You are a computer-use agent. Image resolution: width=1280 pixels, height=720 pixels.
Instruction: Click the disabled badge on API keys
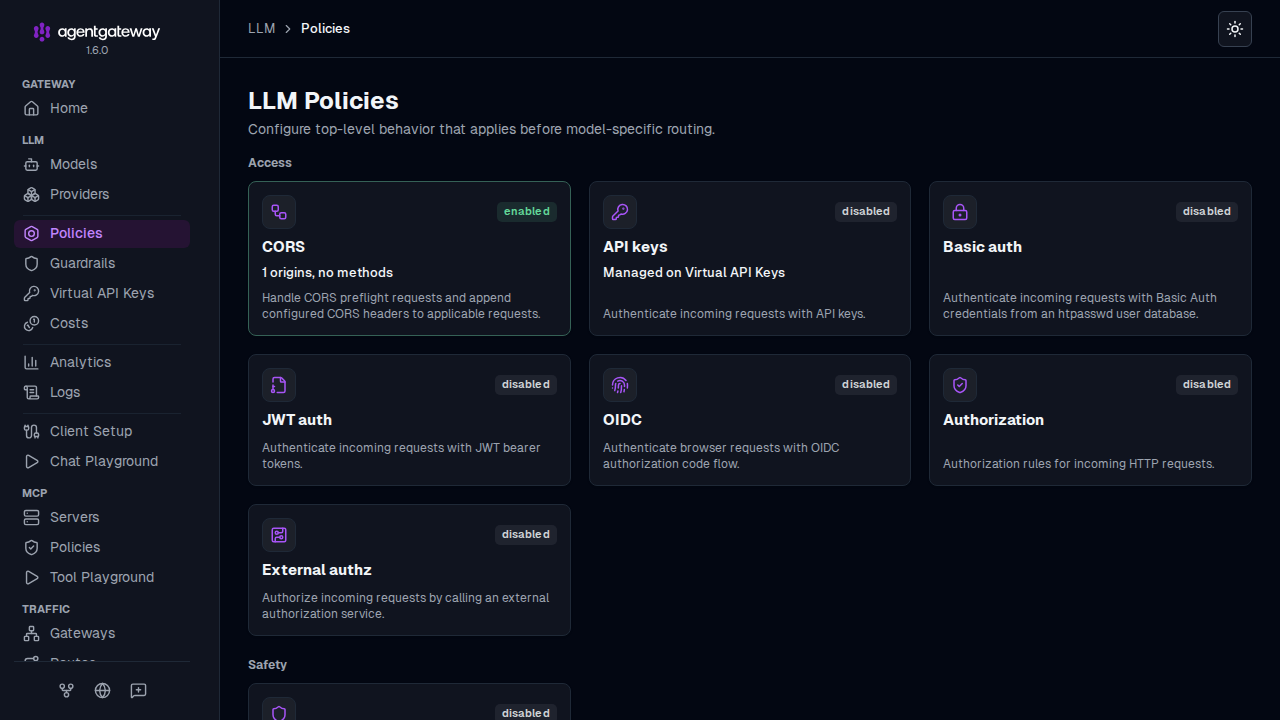866,211
